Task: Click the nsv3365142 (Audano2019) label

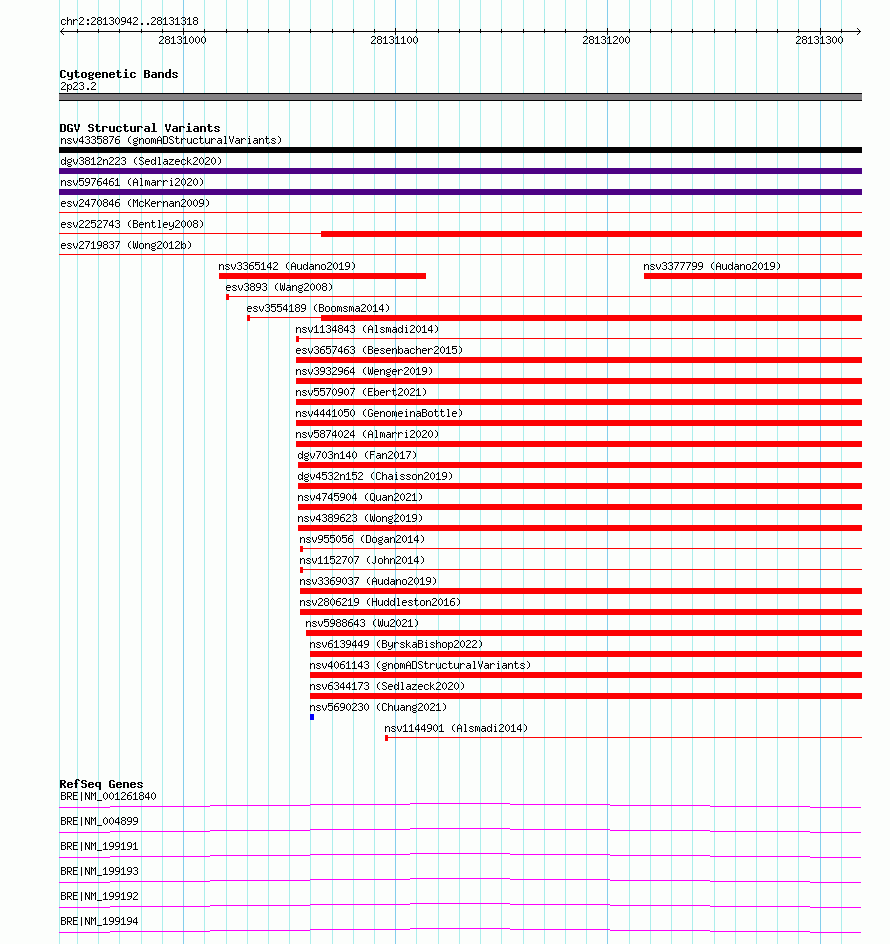Action: point(287,266)
